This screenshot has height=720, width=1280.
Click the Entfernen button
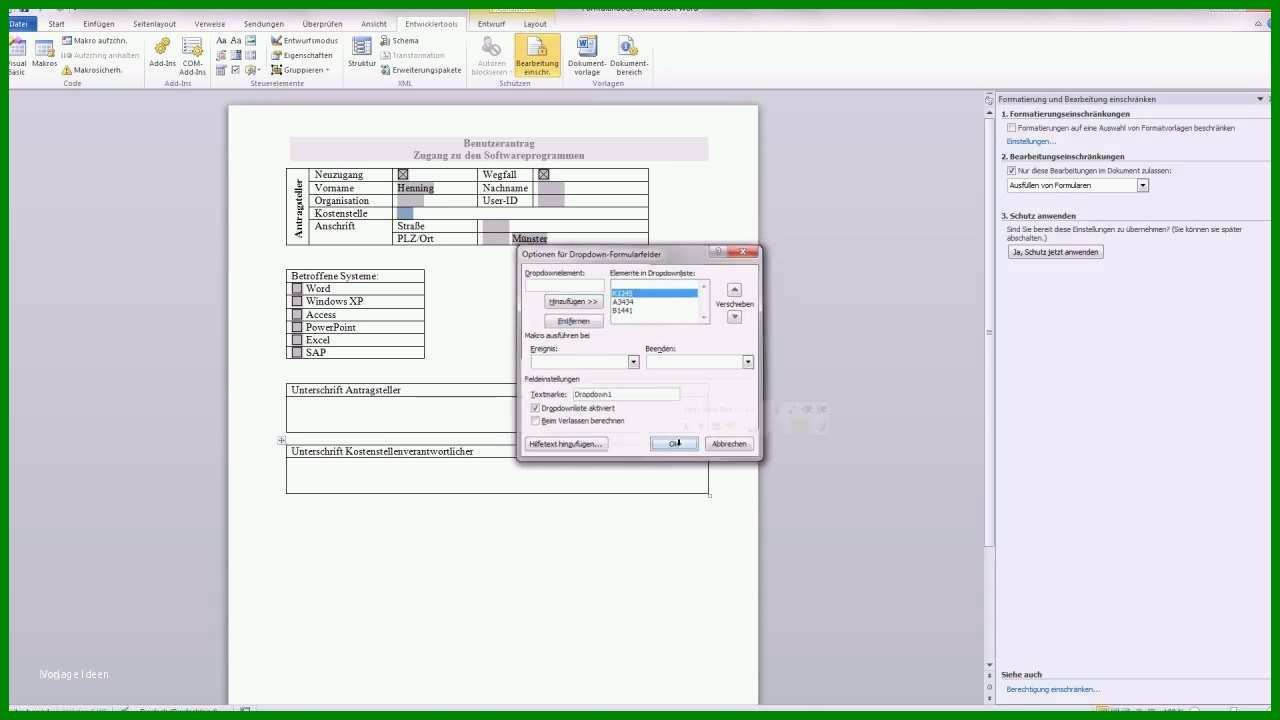pyautogui.click(x=574, y=321)
